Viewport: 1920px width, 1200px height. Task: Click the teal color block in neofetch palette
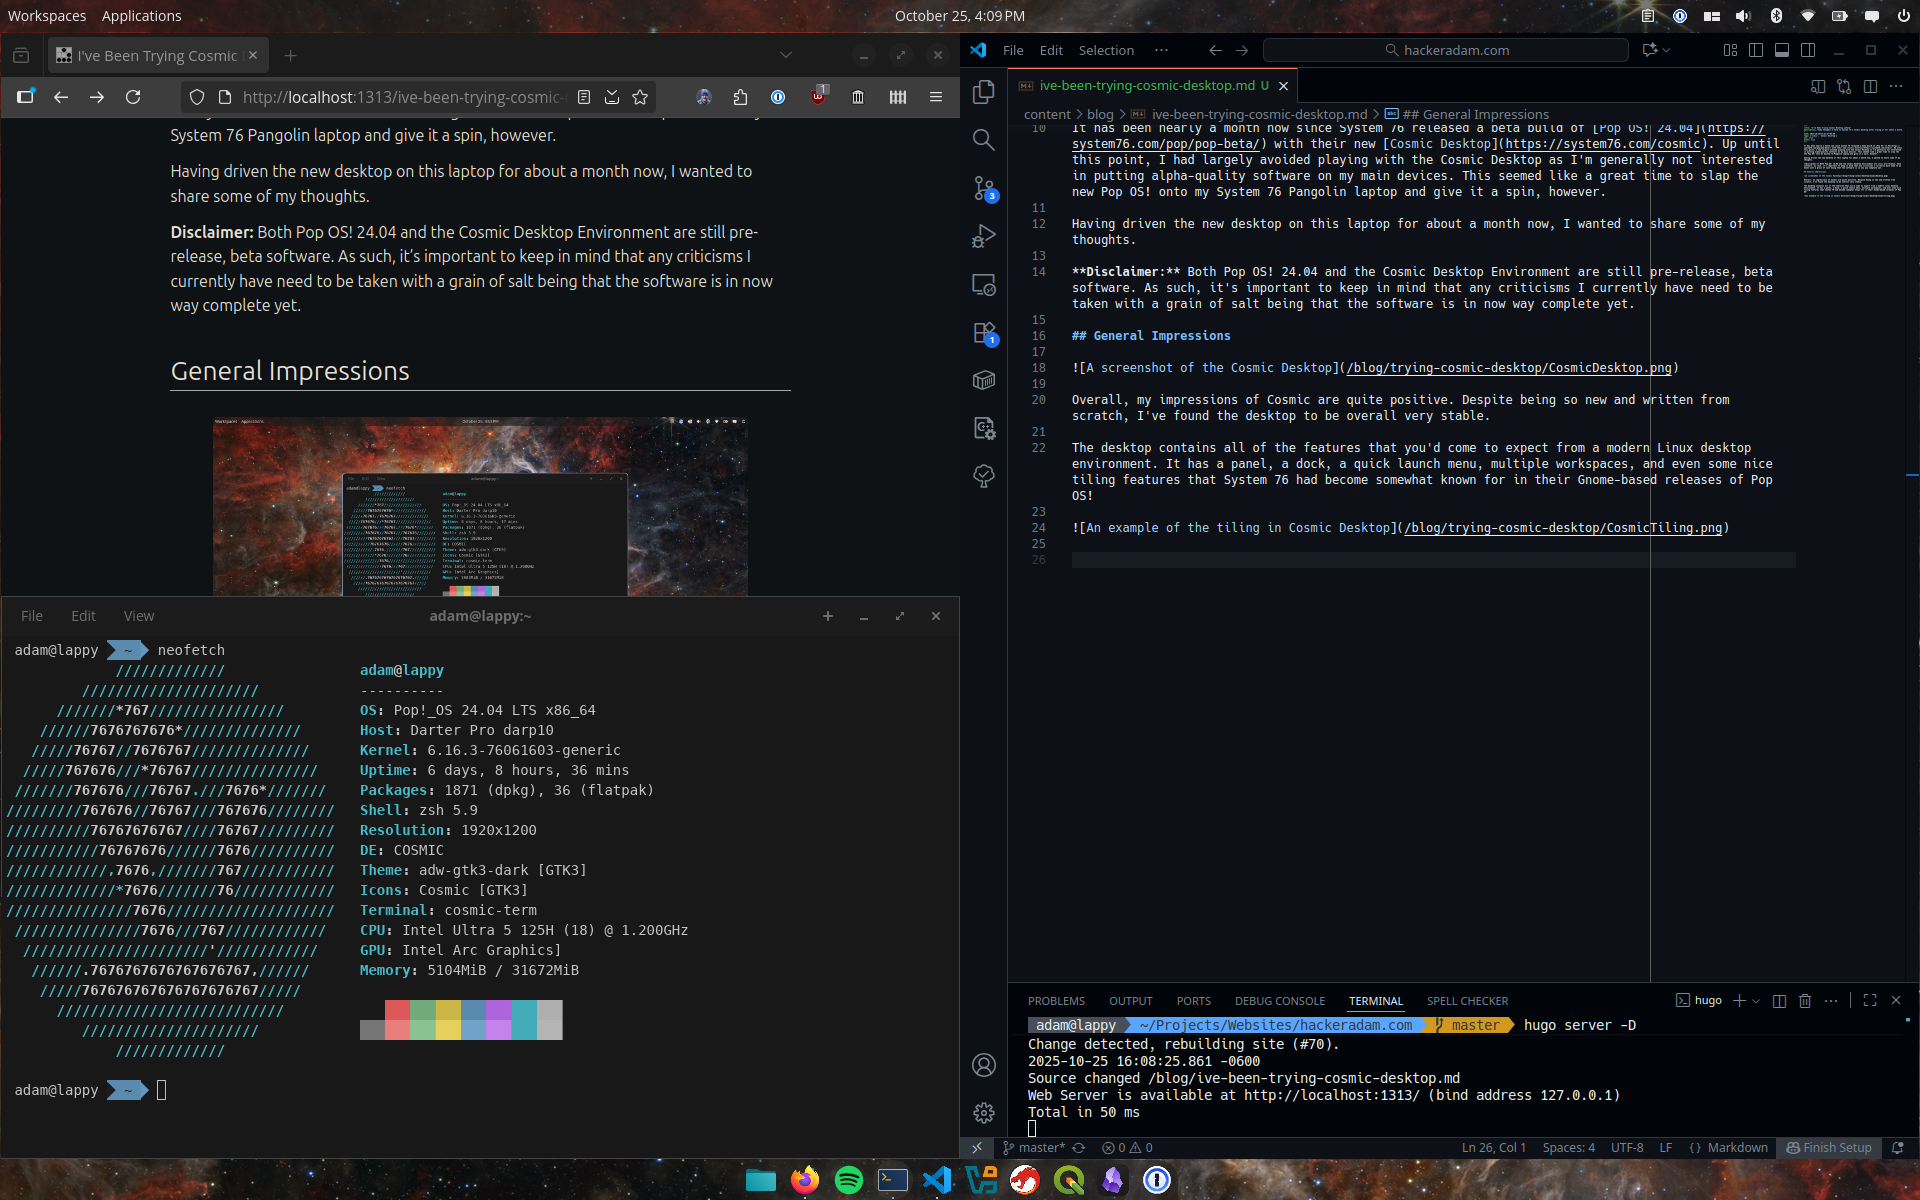pos(524,1020)
